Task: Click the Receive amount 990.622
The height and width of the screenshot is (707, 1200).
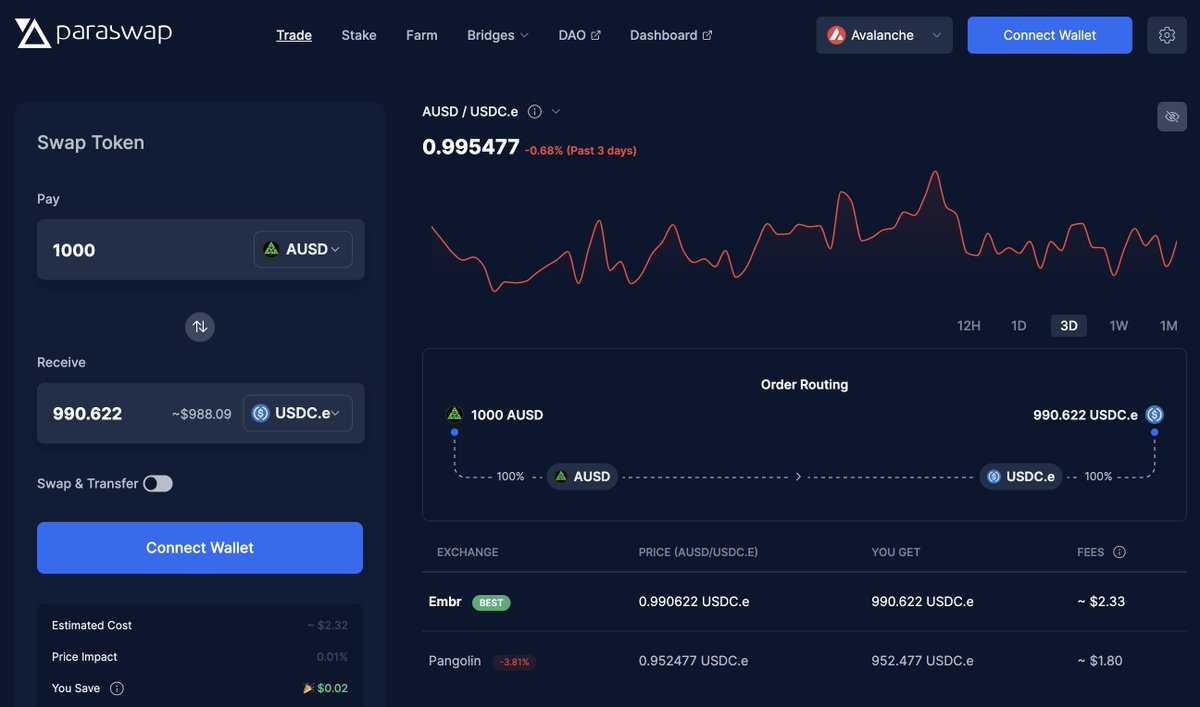Action: point(88,414)
